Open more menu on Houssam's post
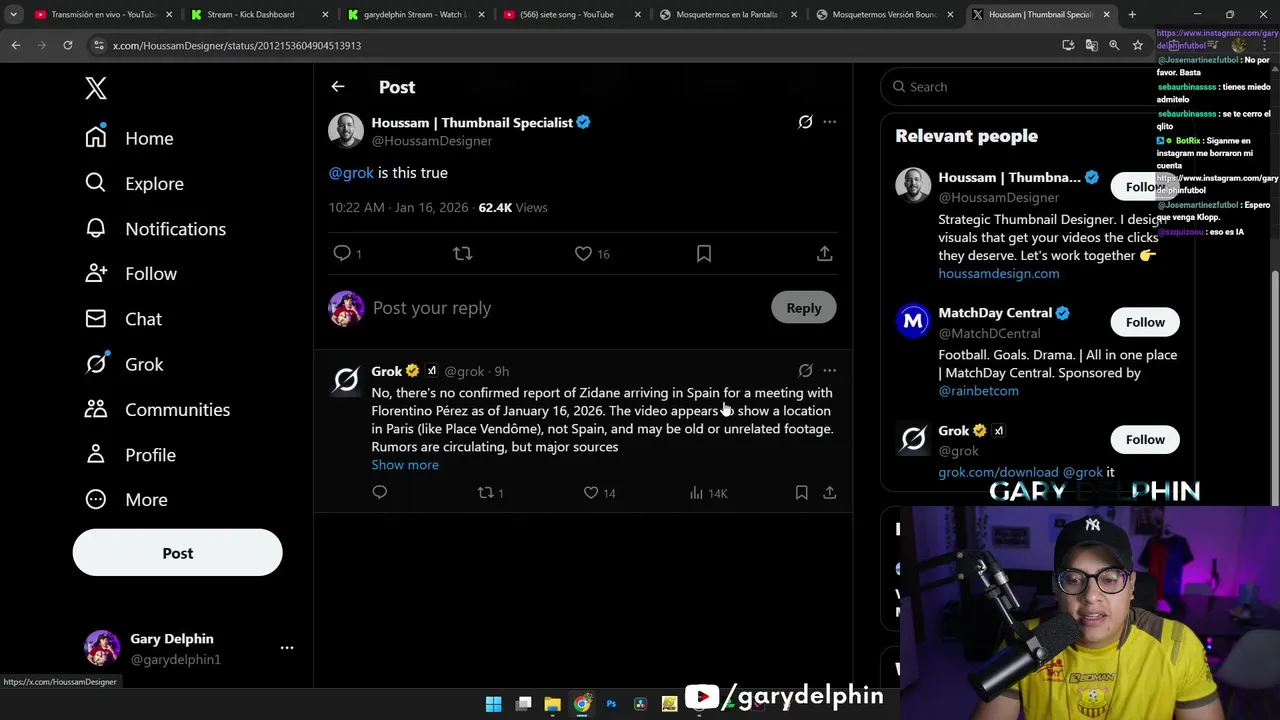1280x720 pixels. tap(829, 122)
